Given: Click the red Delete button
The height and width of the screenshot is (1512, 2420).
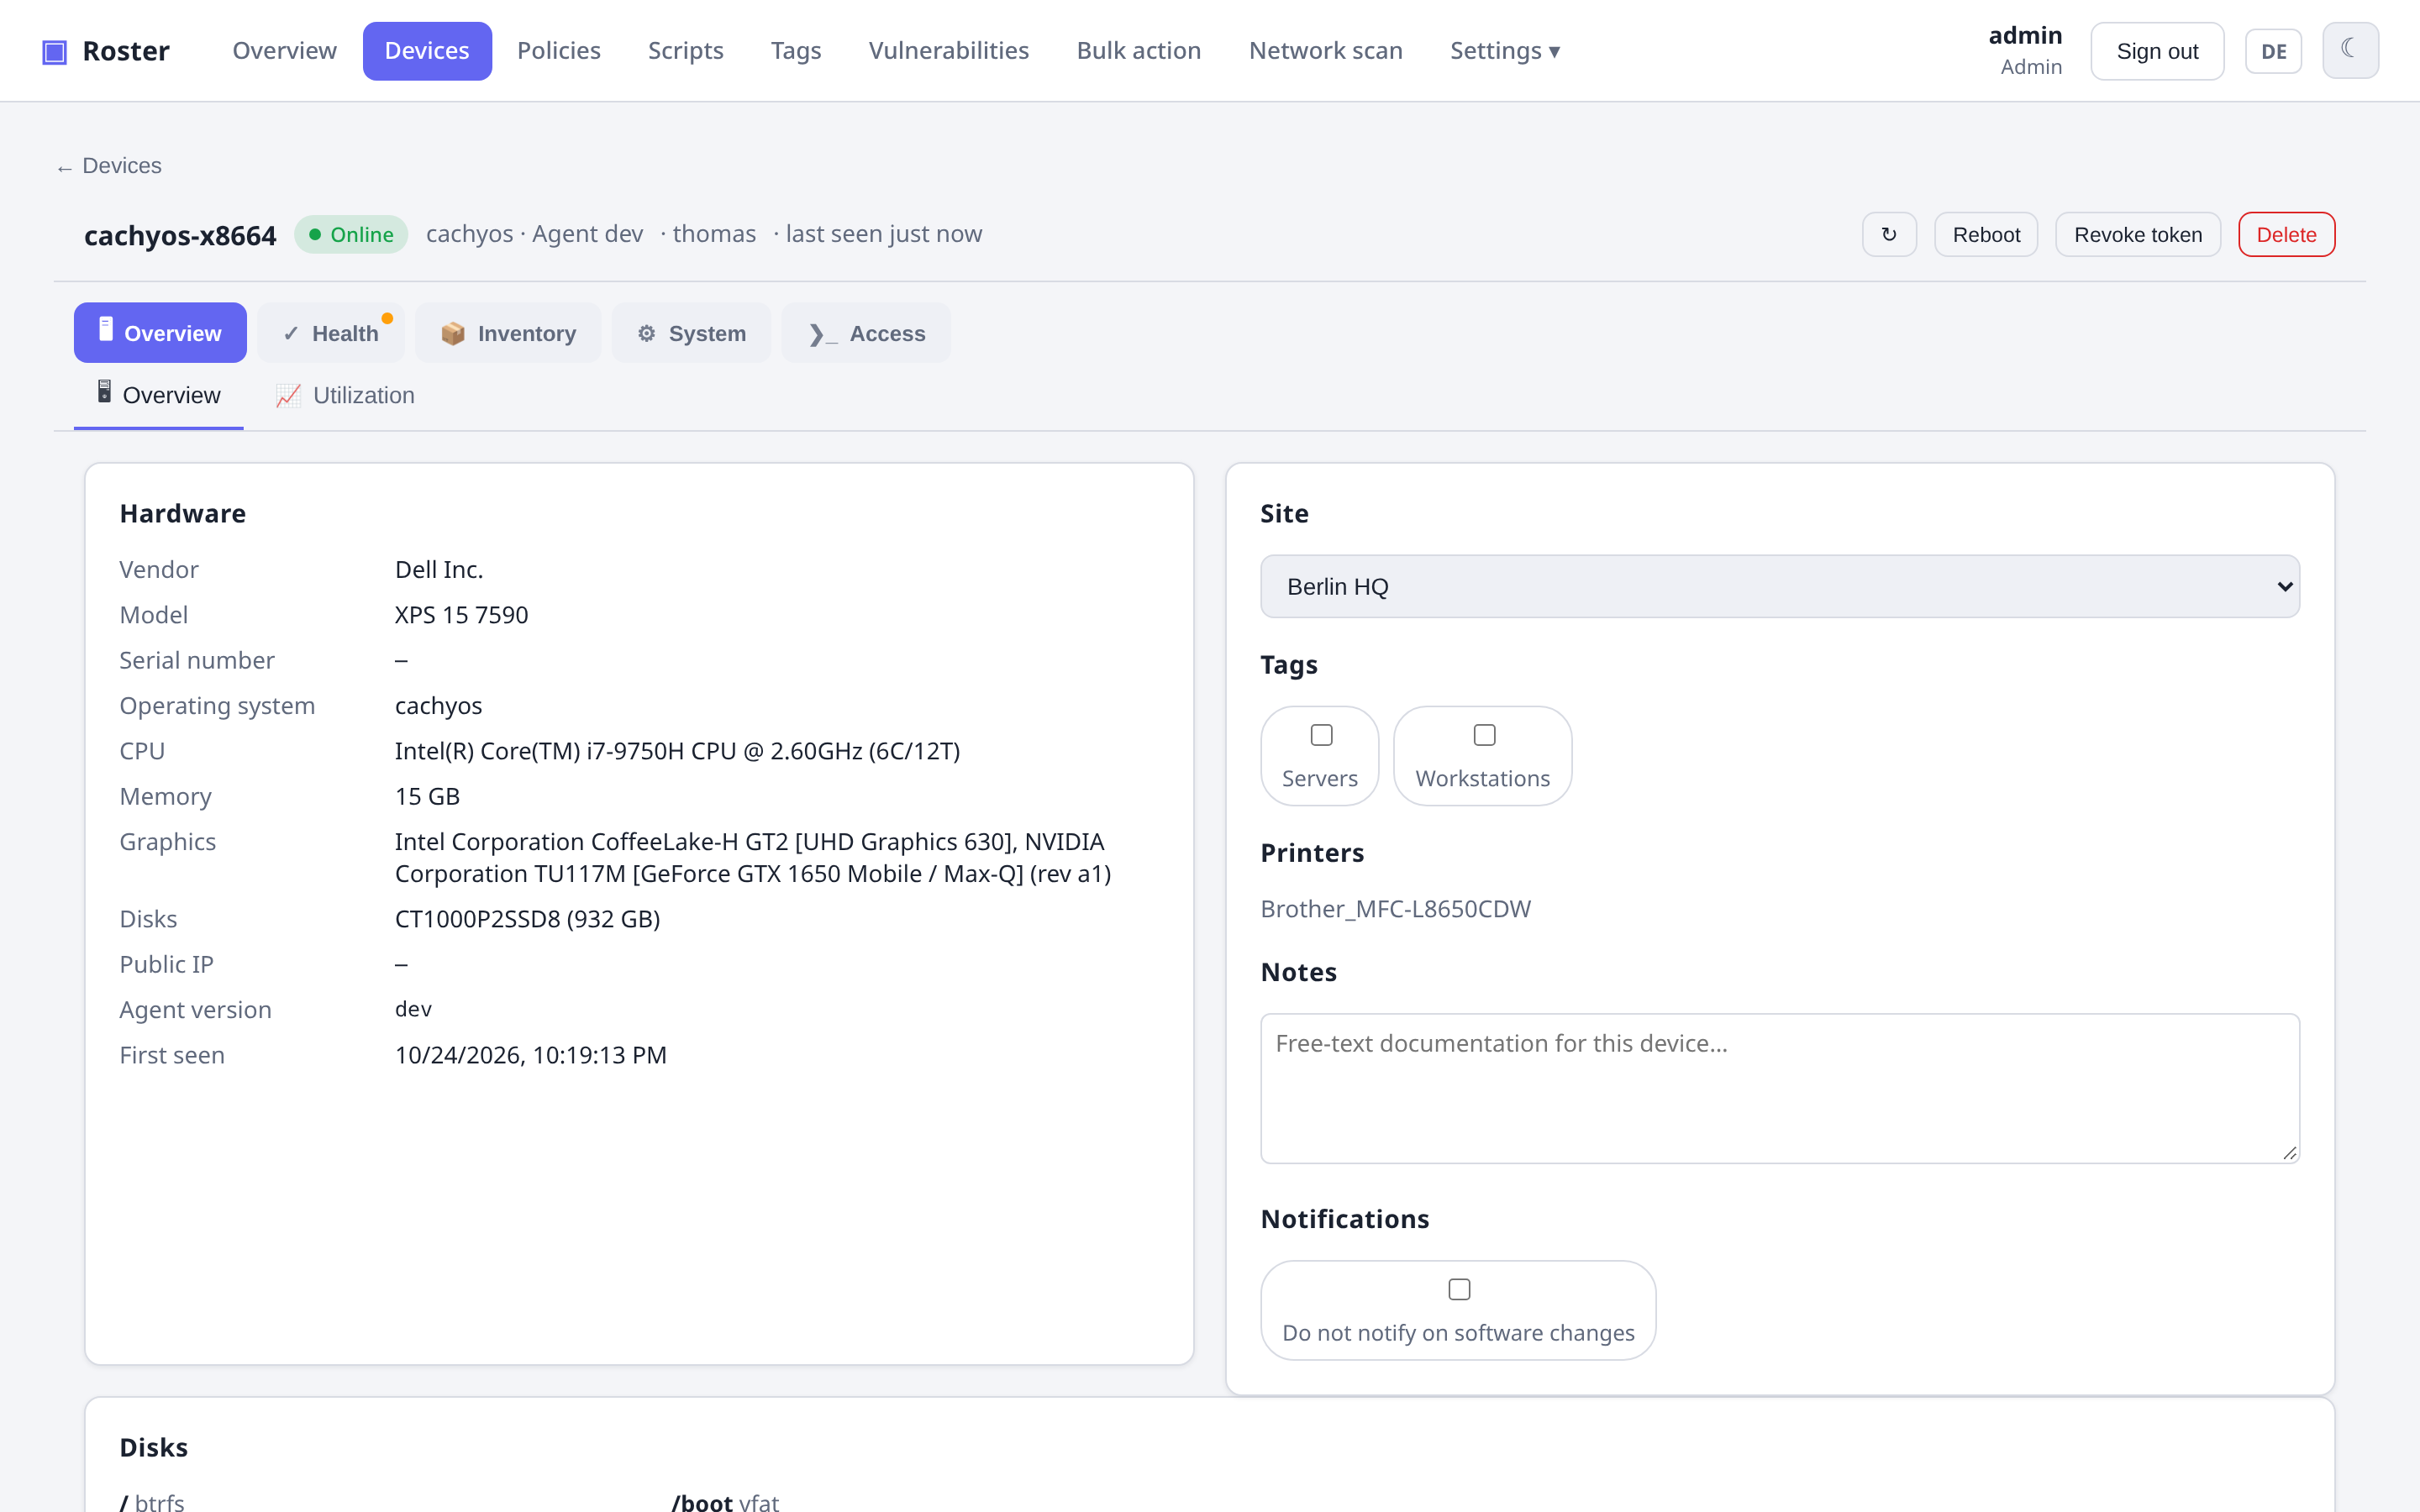Looking at the screenshot, I should pyautogui.click(x=2286, y=234).
